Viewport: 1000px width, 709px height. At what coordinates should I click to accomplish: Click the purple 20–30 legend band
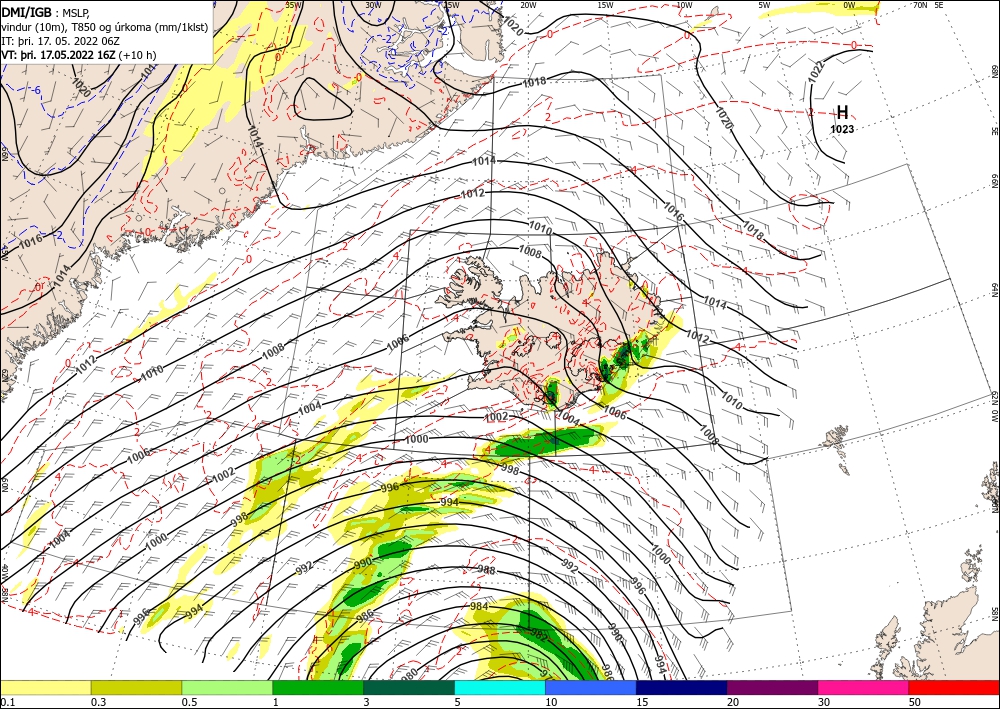pyautogui.click(x=772, y=688)
